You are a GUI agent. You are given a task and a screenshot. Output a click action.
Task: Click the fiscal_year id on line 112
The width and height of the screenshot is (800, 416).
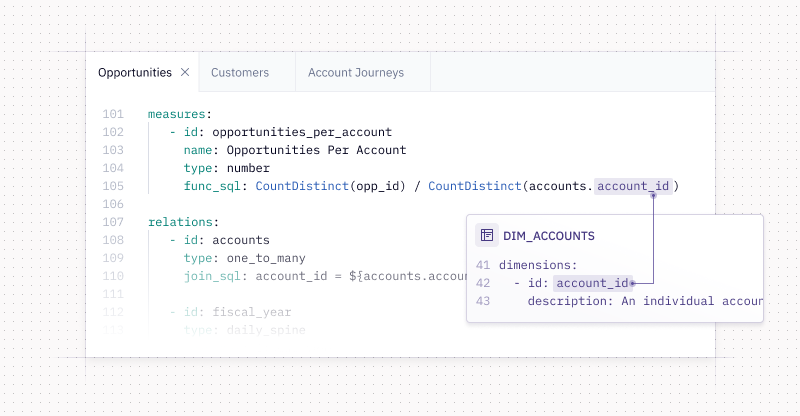tap(252, 312)
